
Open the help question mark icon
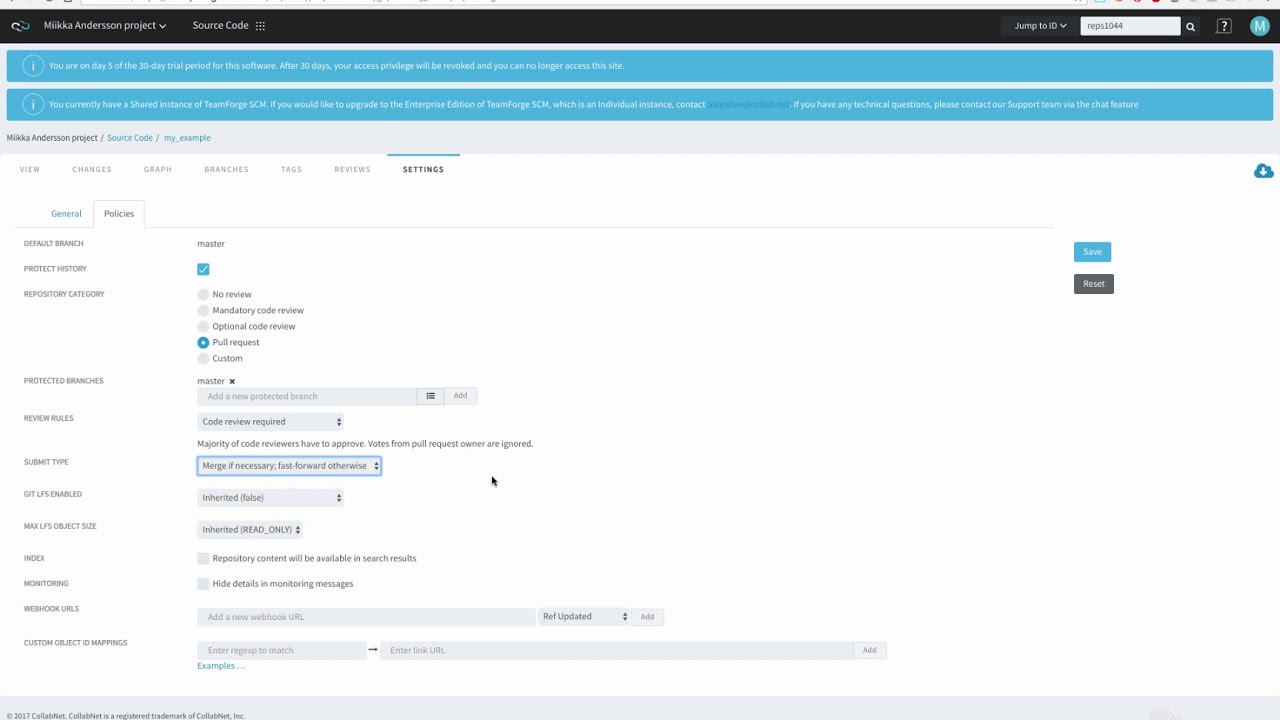pos(1224,26)
